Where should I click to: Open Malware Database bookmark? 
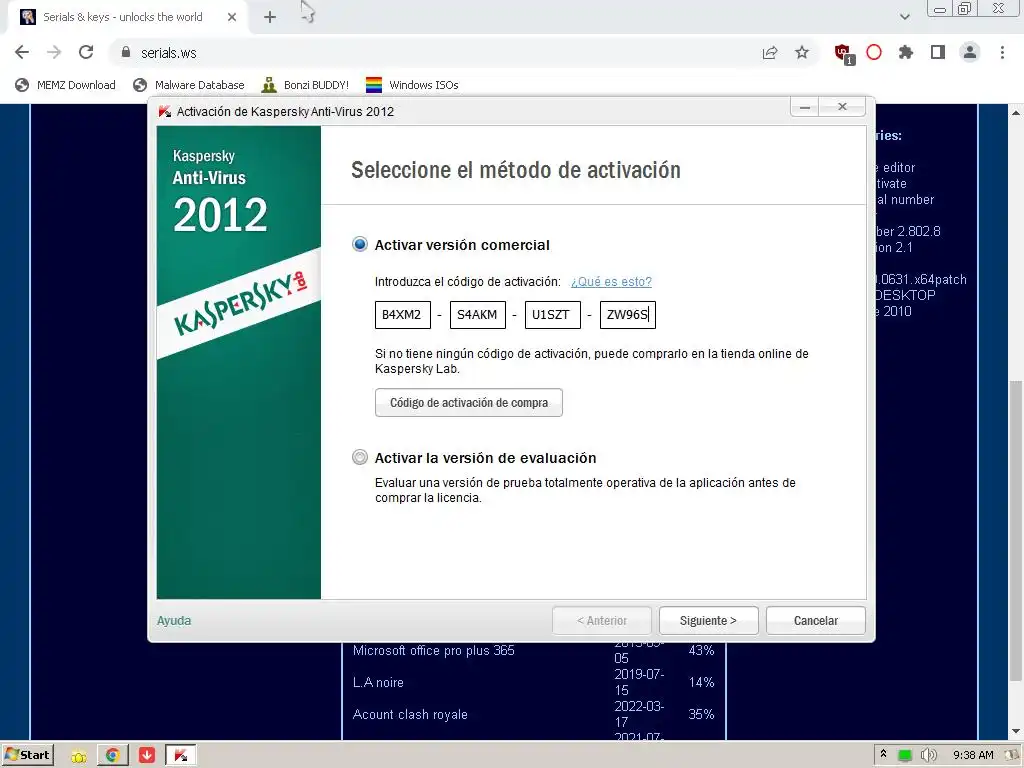click(x=188, y=85)
